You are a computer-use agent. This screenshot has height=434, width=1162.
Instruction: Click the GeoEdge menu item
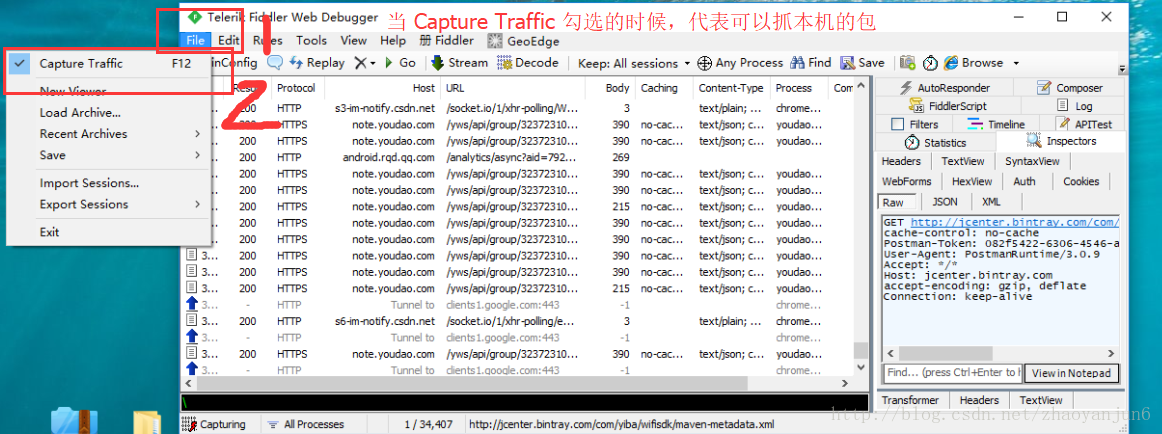pyautogui.click(x=523, y=41)
